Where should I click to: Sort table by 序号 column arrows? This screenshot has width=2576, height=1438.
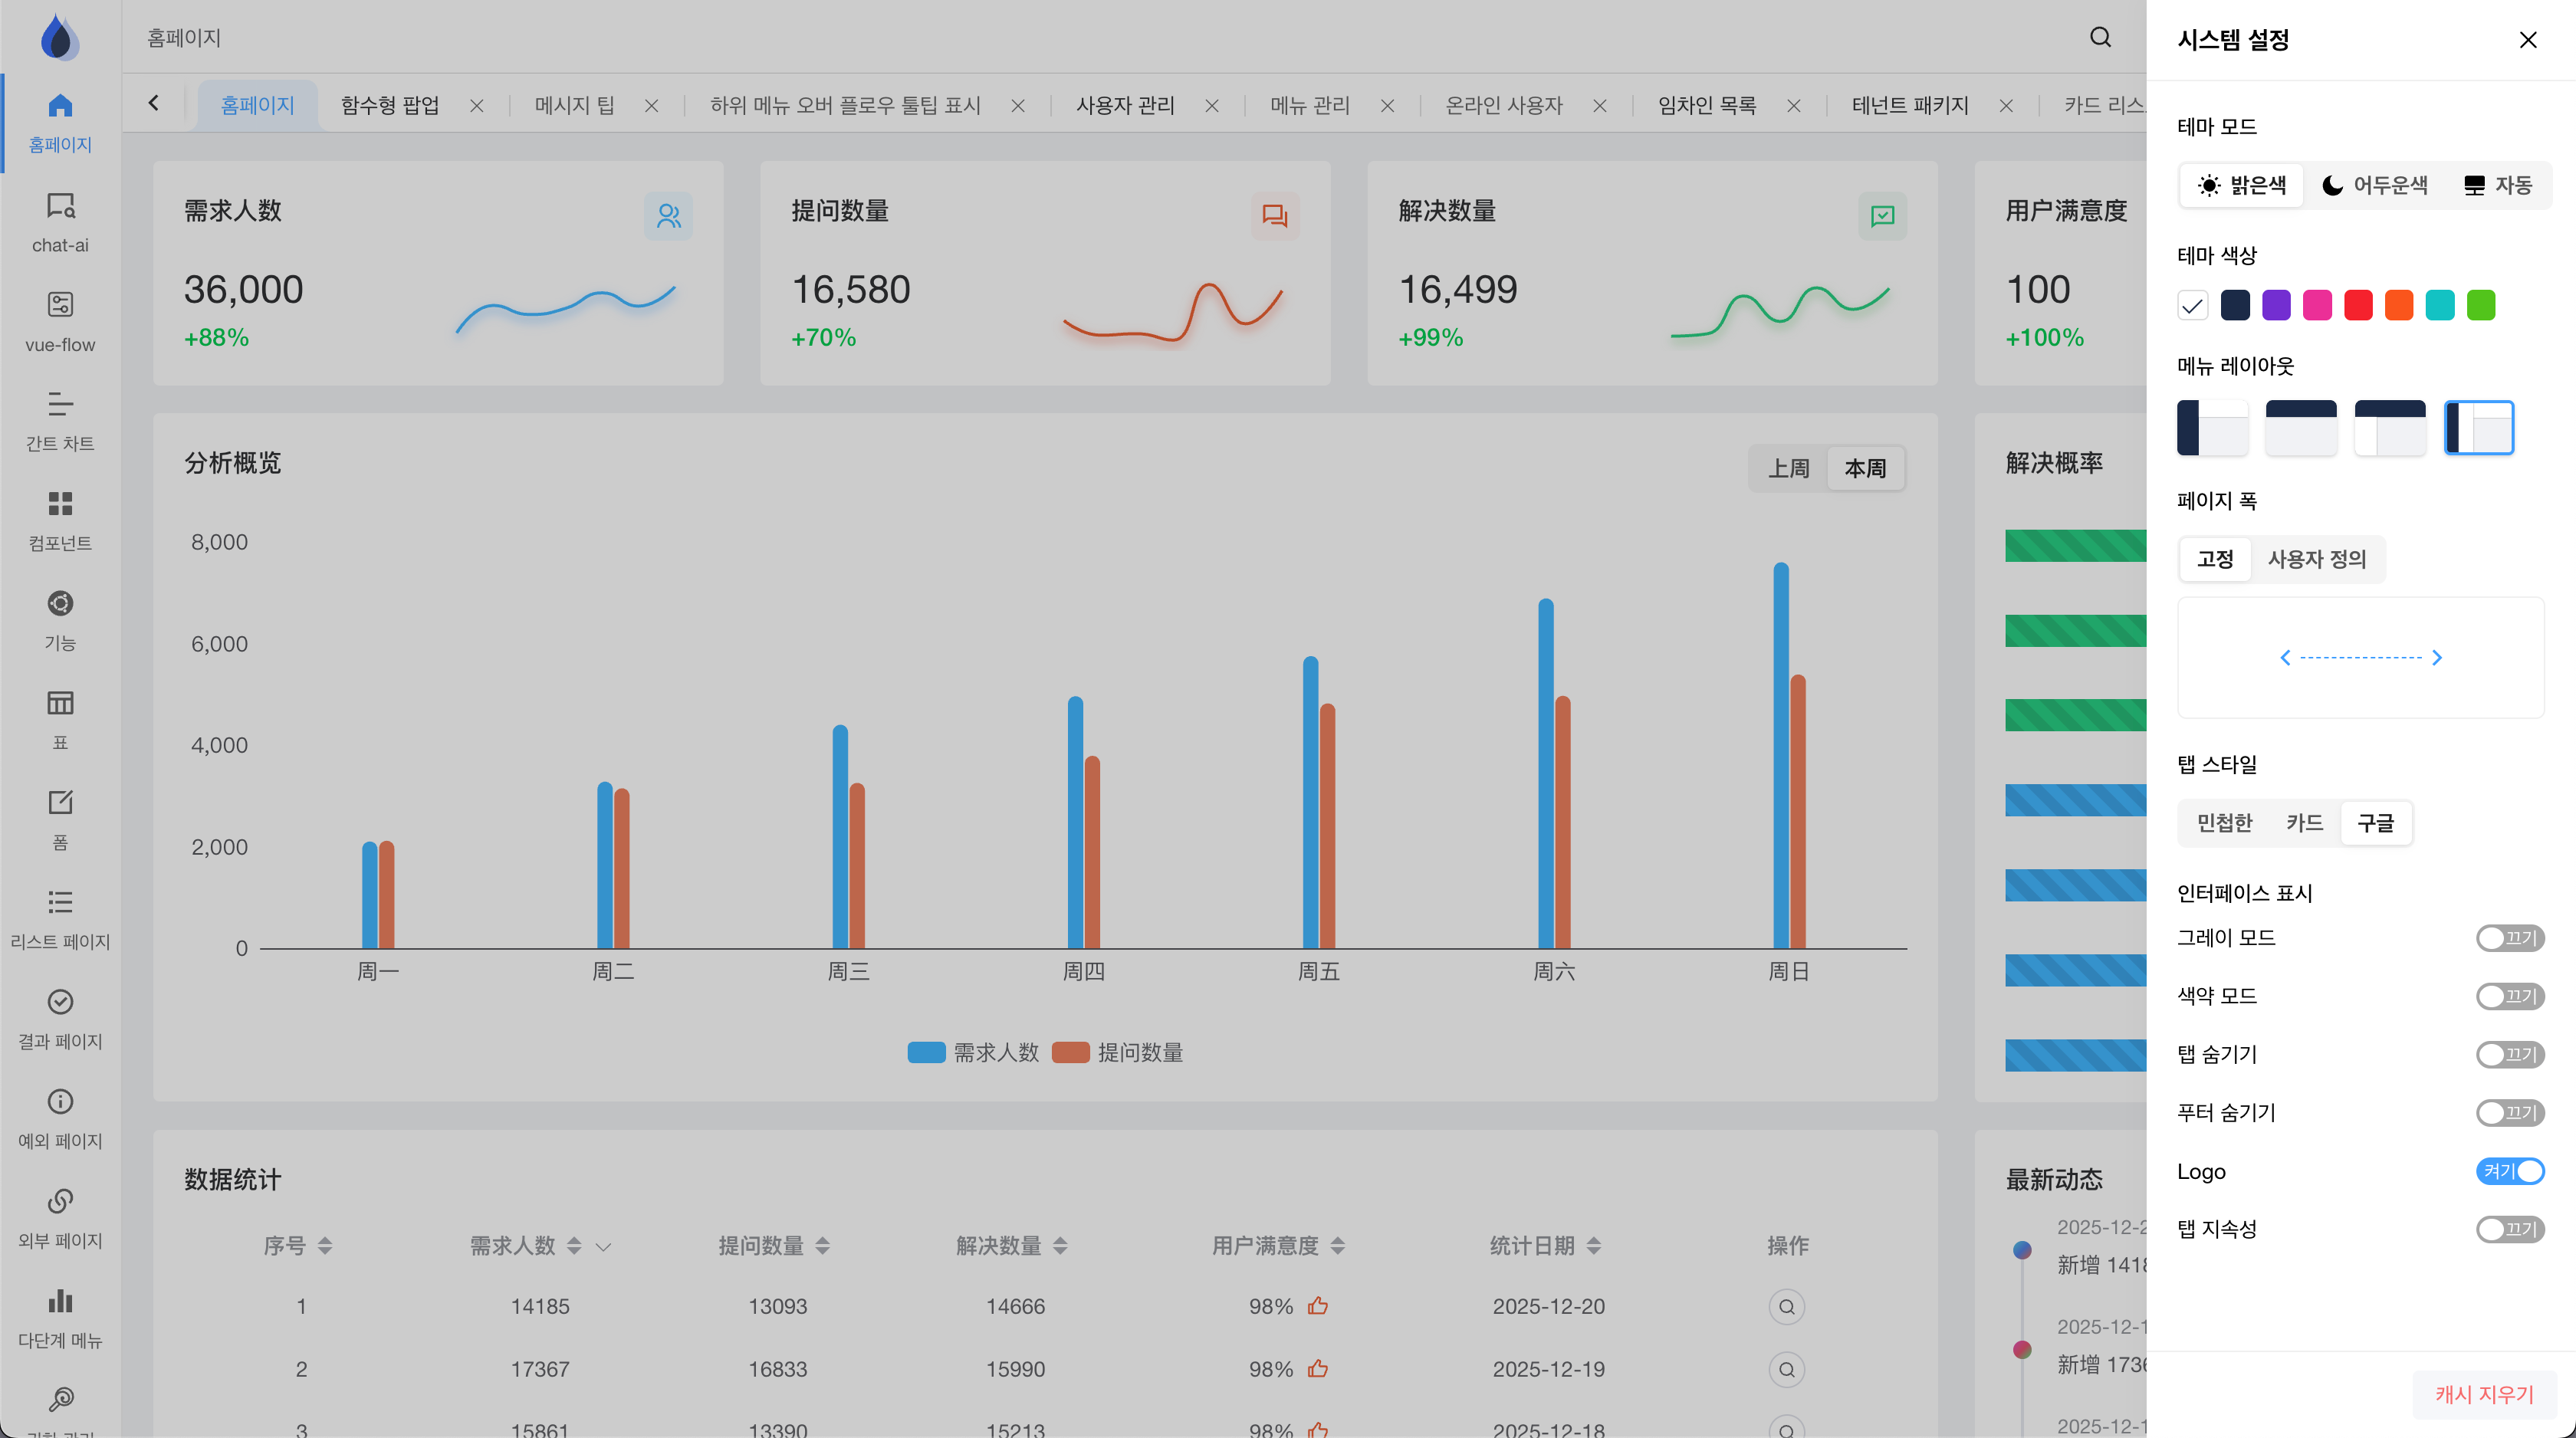(325, 1246)
